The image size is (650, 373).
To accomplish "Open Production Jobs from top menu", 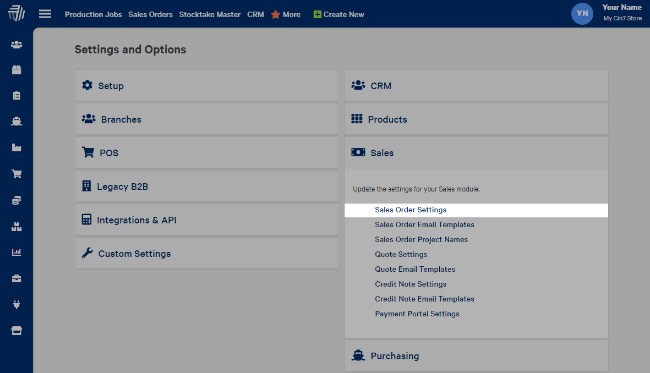I will click(x=93, y=15).
